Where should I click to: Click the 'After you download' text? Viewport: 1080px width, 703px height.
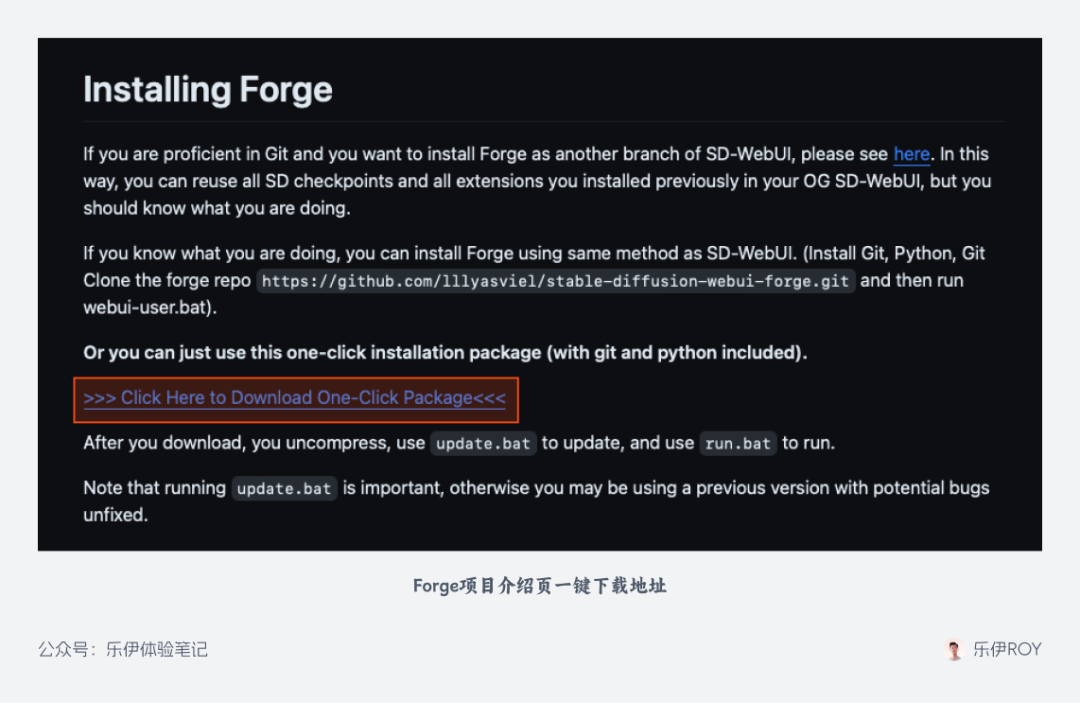162,443
